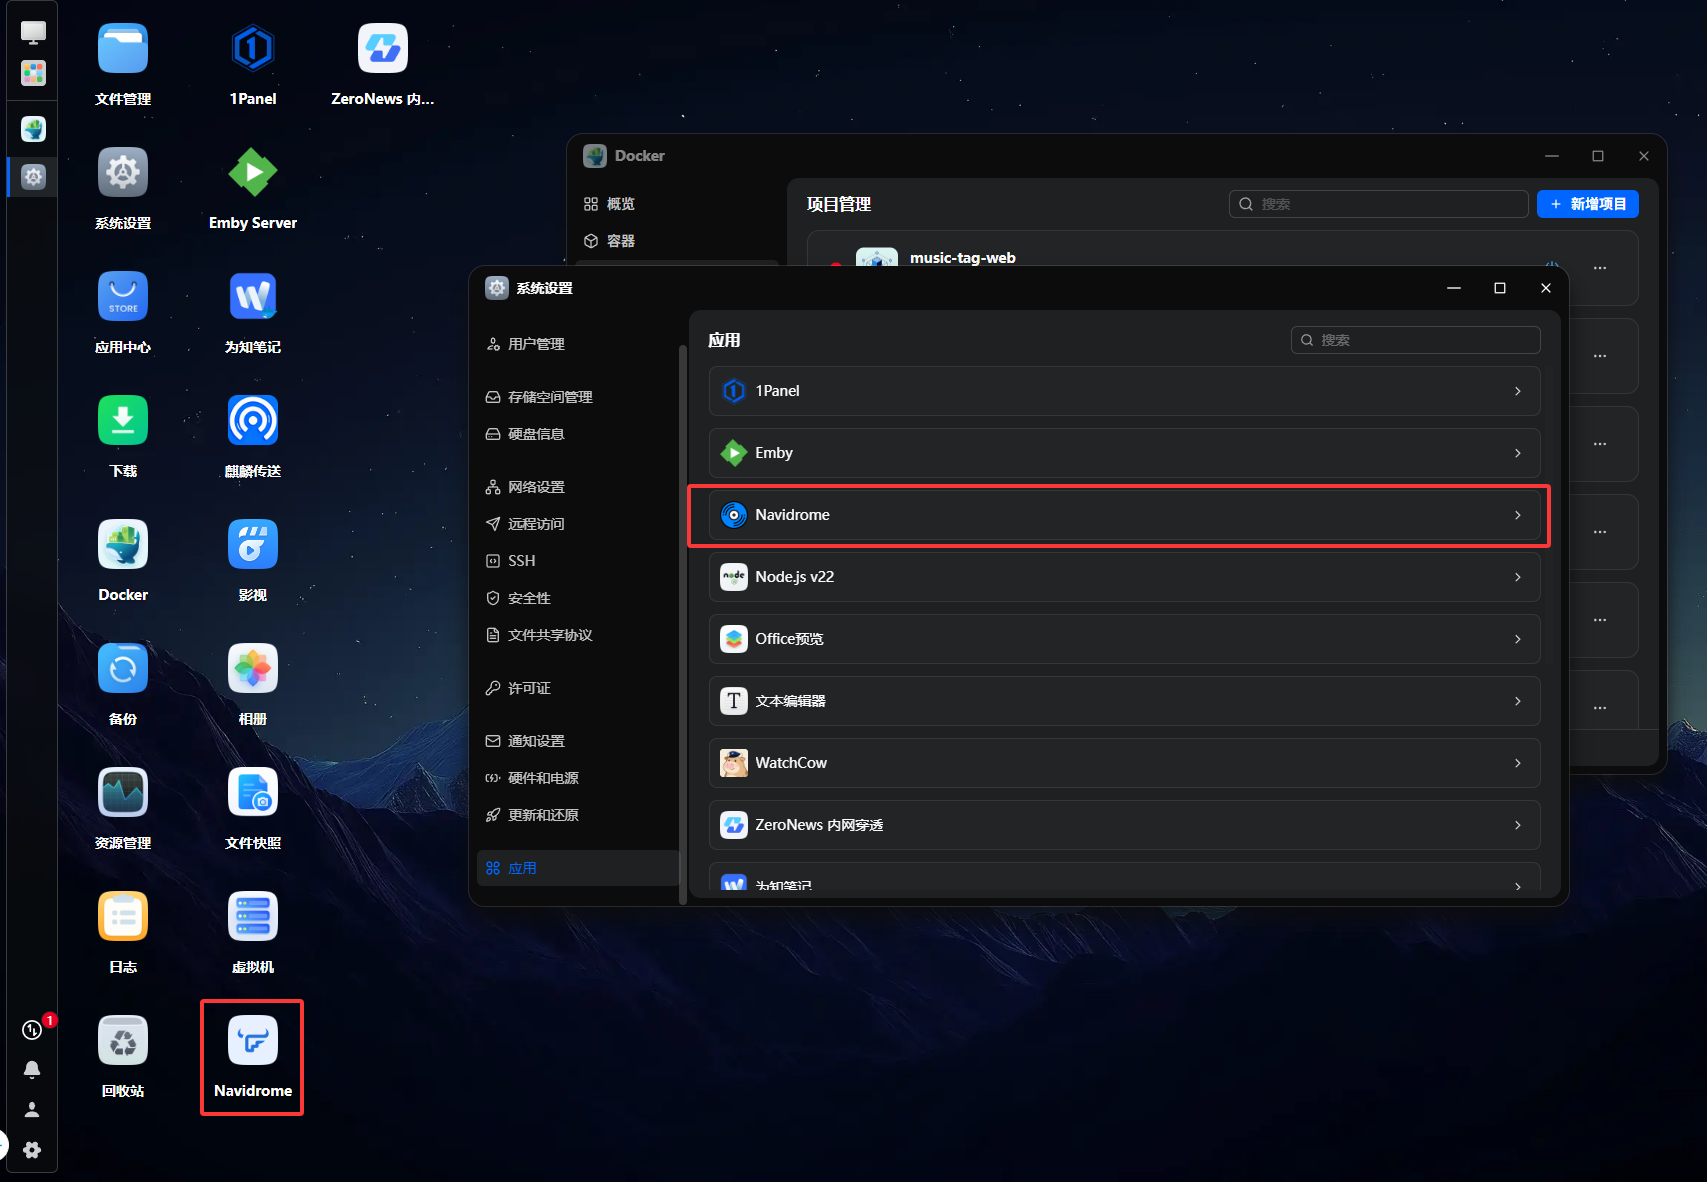Open the 虚拟机 virtual machine app
Viewport: 1707px width, 1182px height.
click(252, 918)
